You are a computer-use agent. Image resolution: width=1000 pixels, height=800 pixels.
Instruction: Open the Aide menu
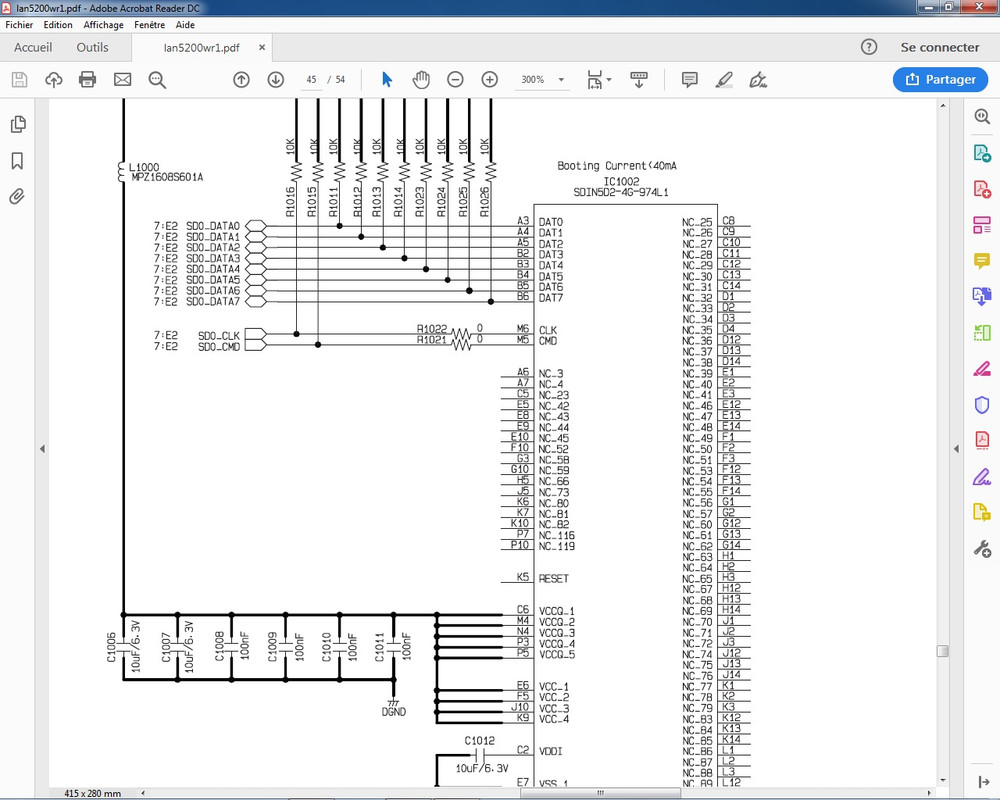point(185,25)
